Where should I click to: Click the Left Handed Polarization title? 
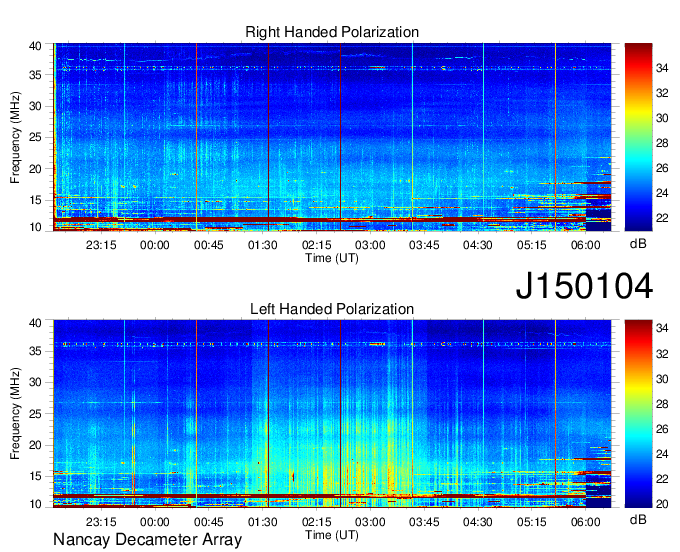[332, 309]
